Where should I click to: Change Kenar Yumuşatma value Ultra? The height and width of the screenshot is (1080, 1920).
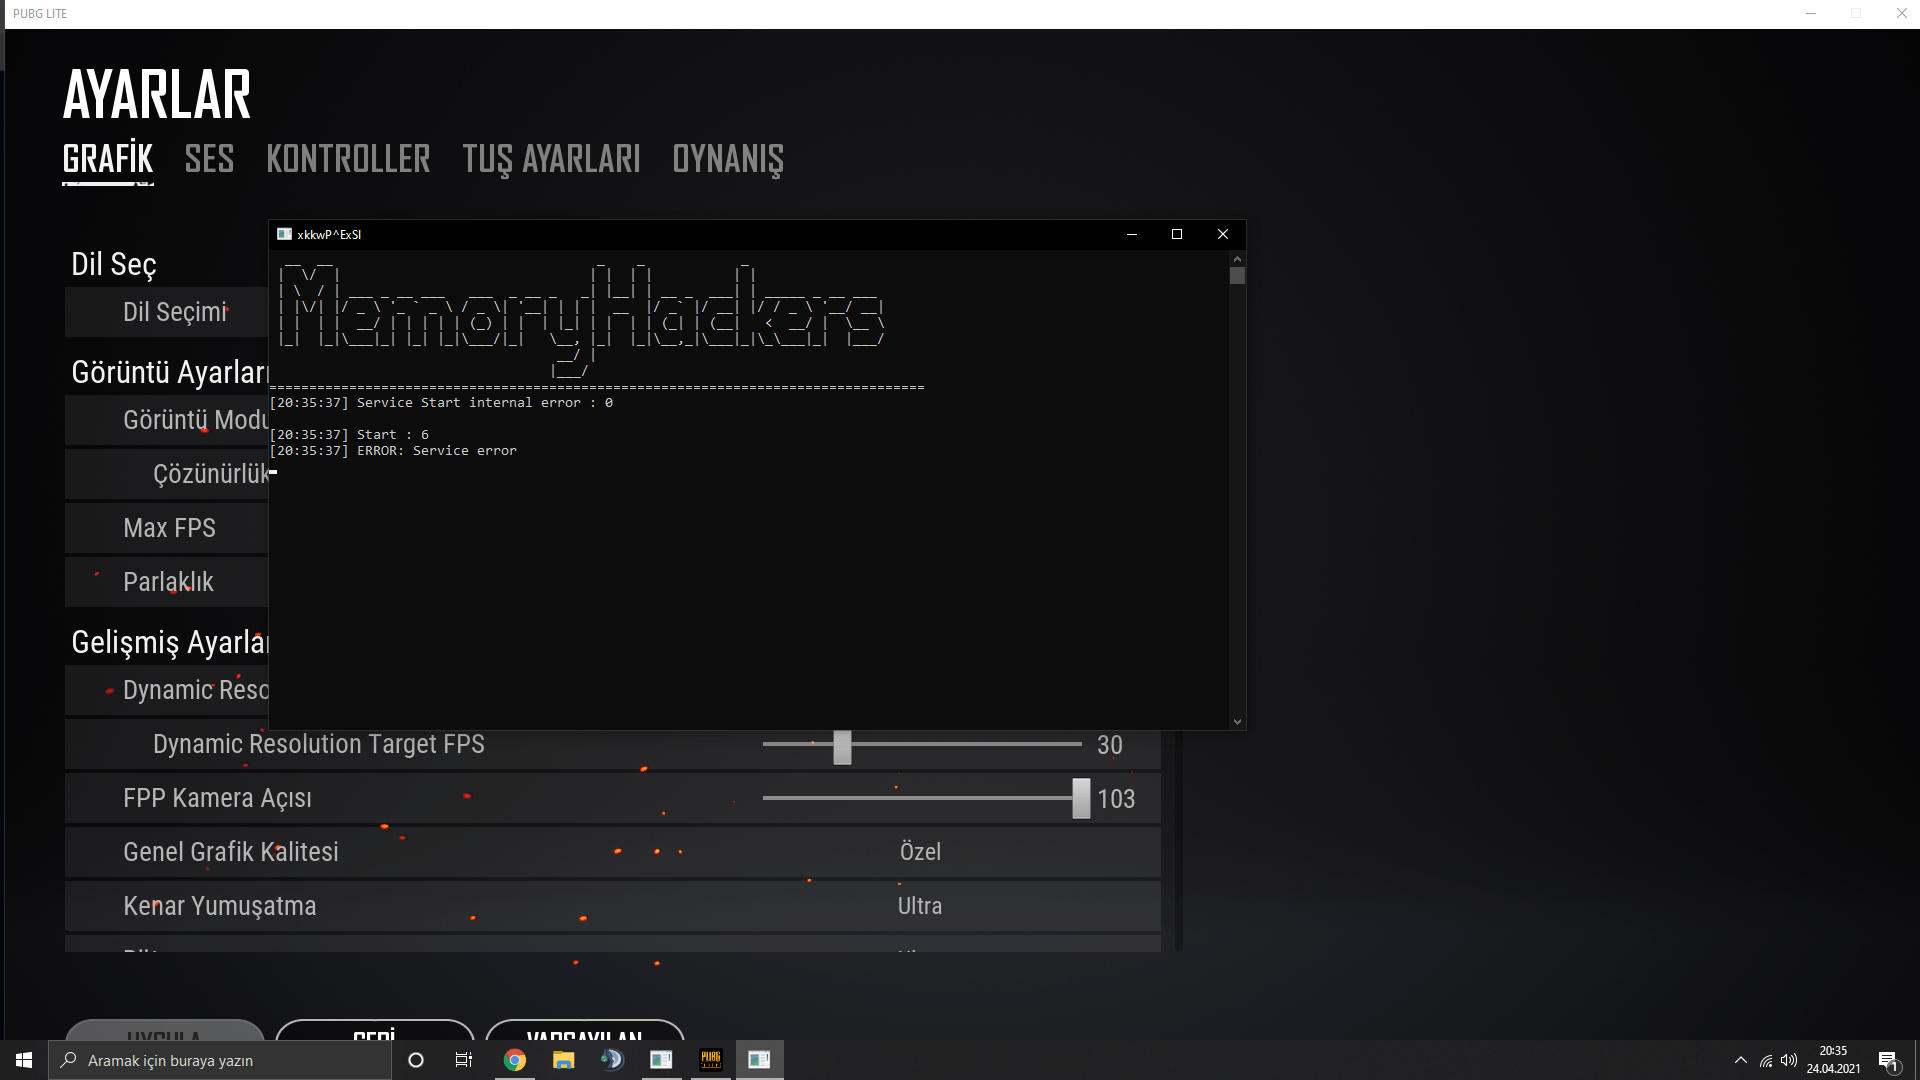coord(920,906)
